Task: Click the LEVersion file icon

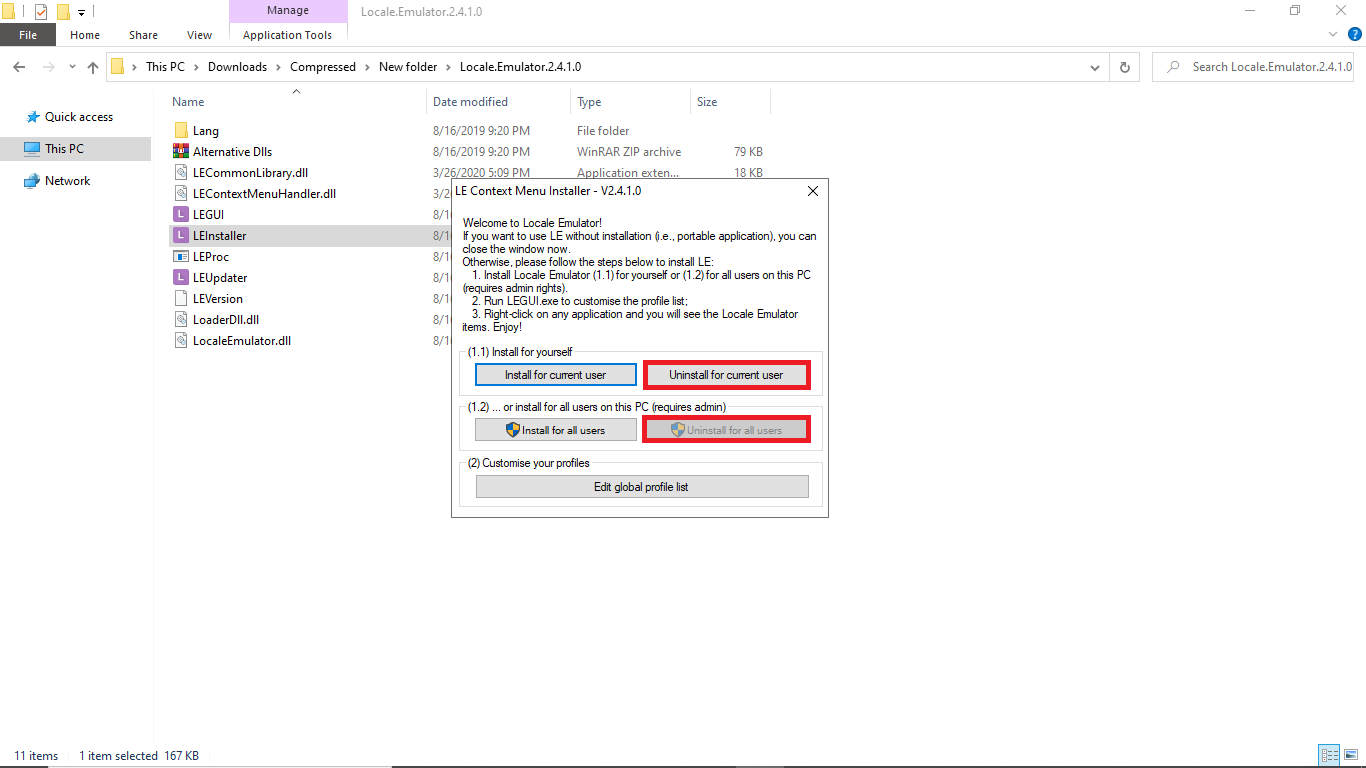Action: point(181,299)
